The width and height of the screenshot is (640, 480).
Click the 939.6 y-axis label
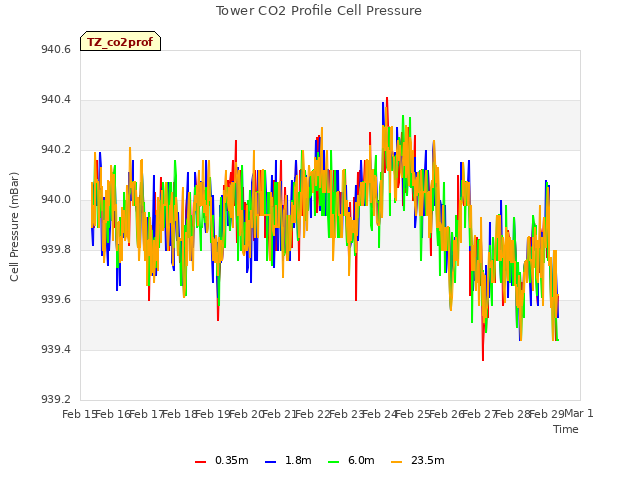(x=56, y=300)
